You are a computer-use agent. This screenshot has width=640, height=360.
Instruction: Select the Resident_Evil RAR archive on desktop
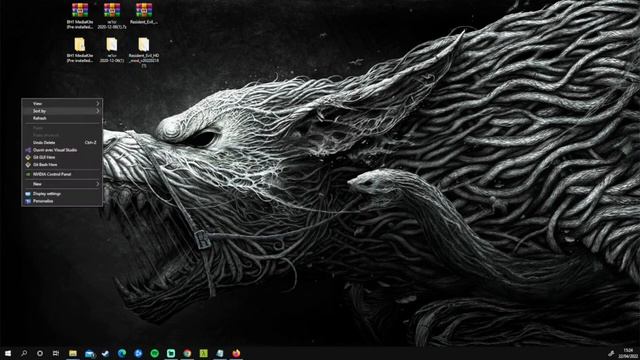tap(144, 10)
